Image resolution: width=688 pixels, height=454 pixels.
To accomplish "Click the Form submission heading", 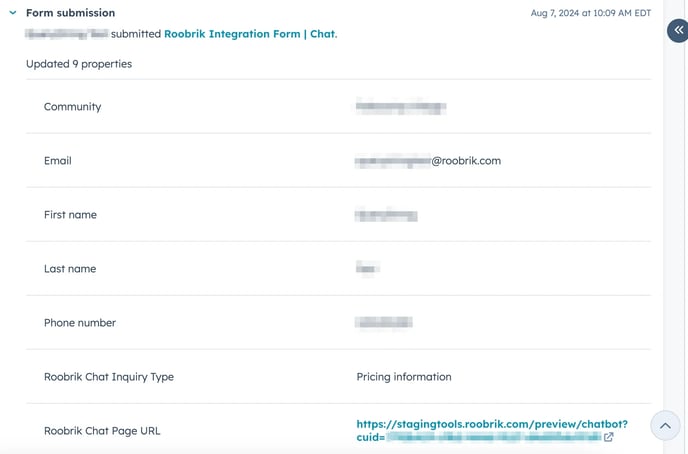I will (71, 13).
